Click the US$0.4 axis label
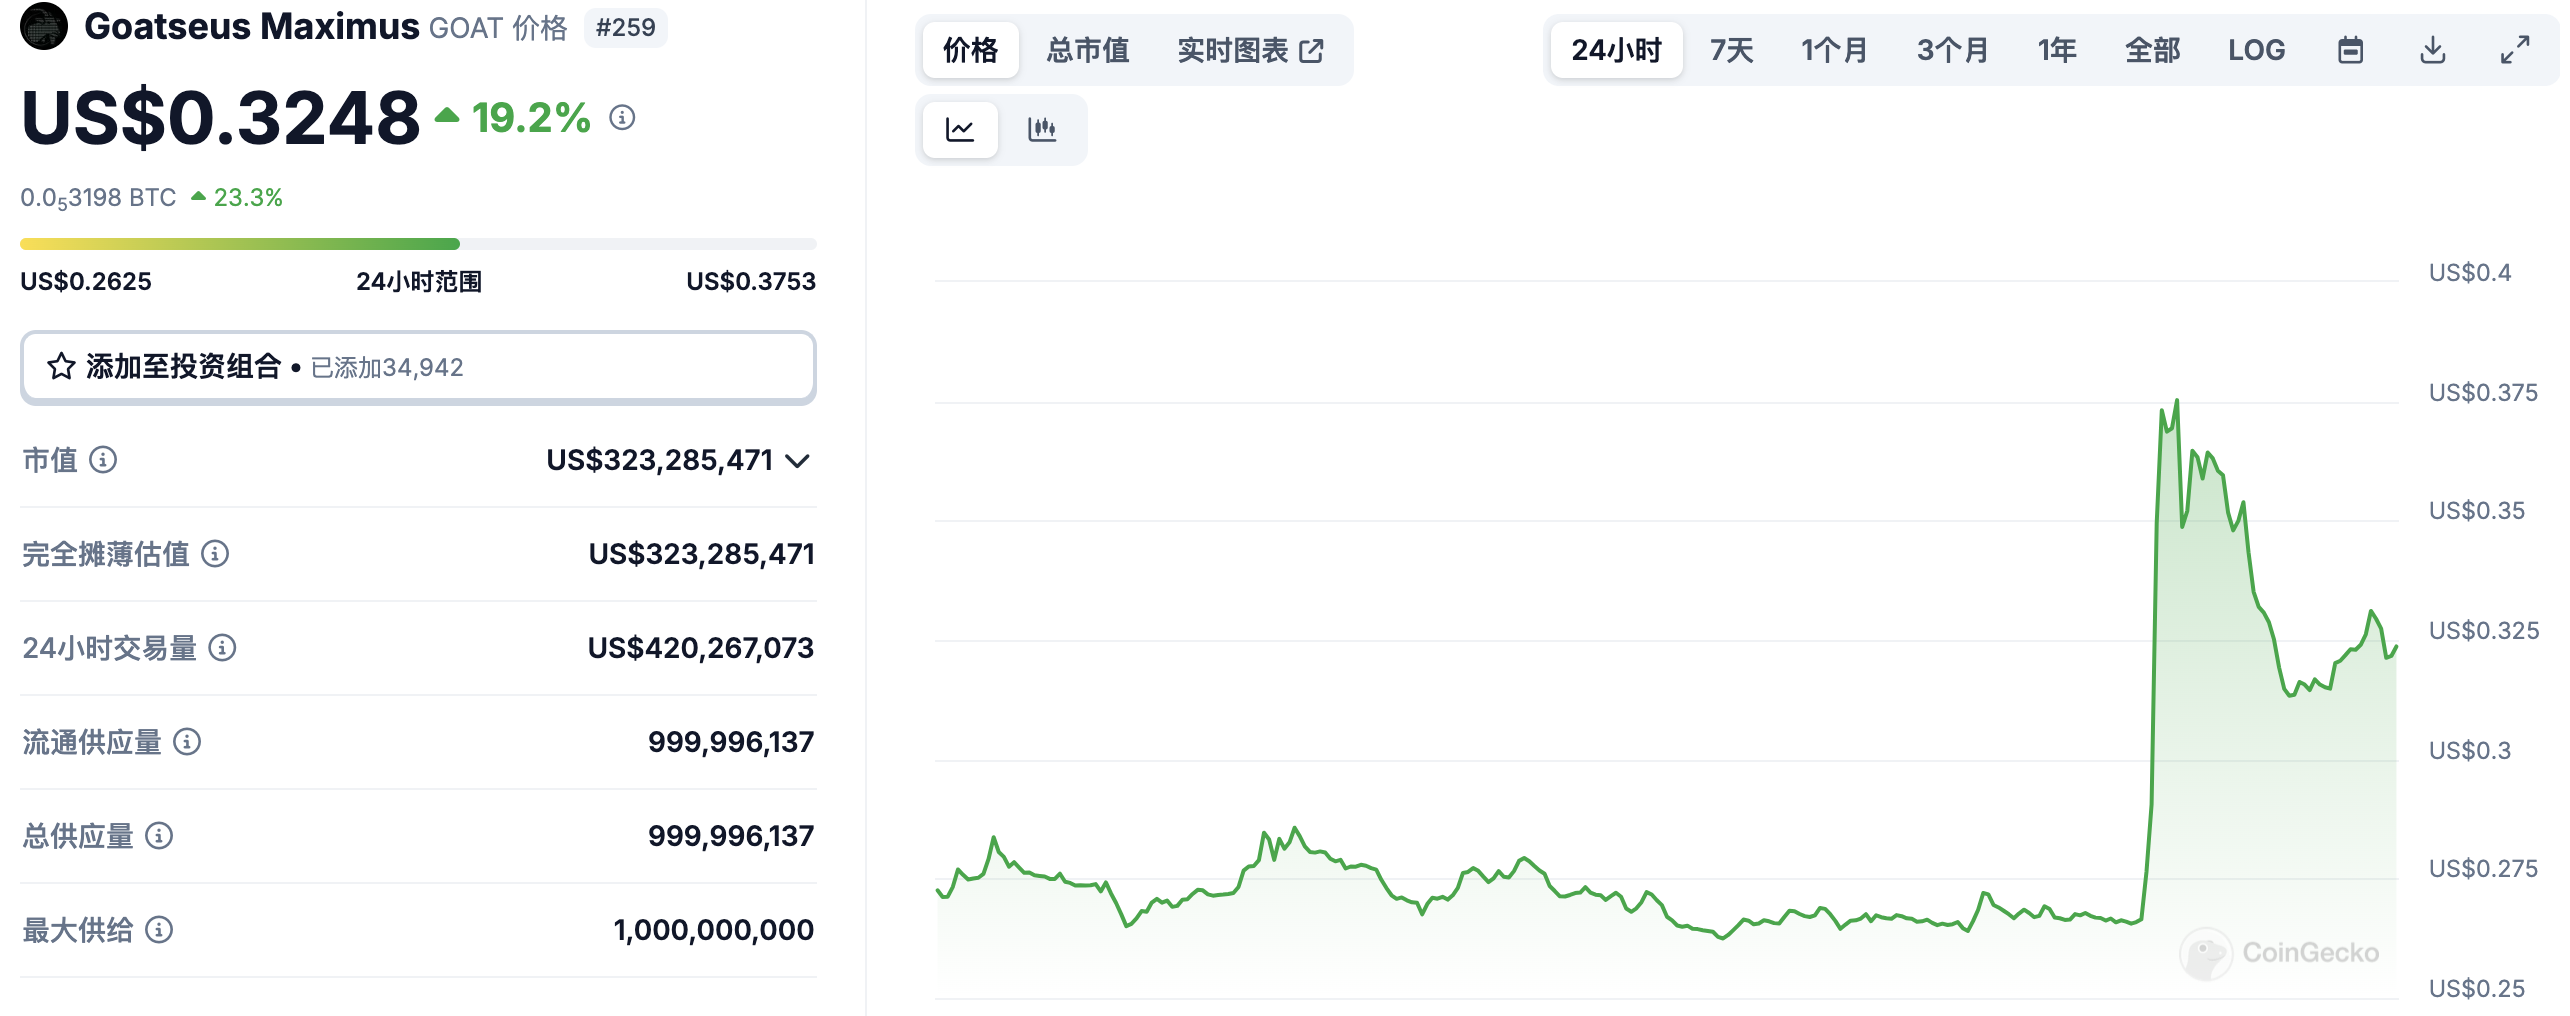 (x=2470, y=273)
